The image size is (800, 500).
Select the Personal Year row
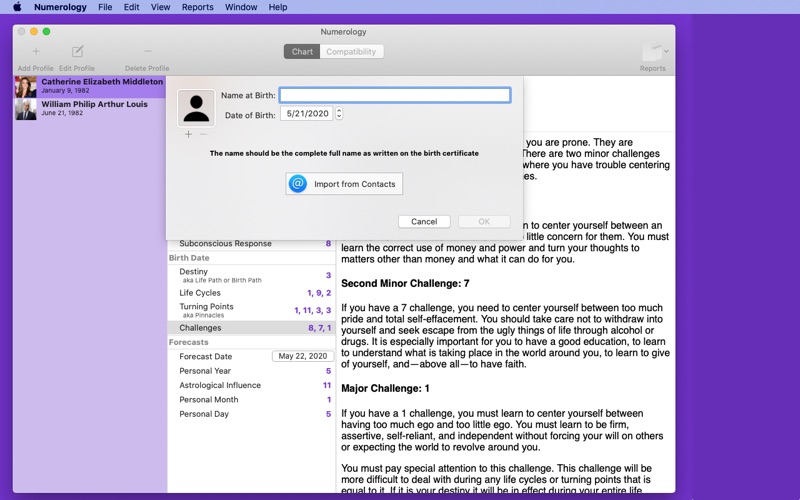251,371
